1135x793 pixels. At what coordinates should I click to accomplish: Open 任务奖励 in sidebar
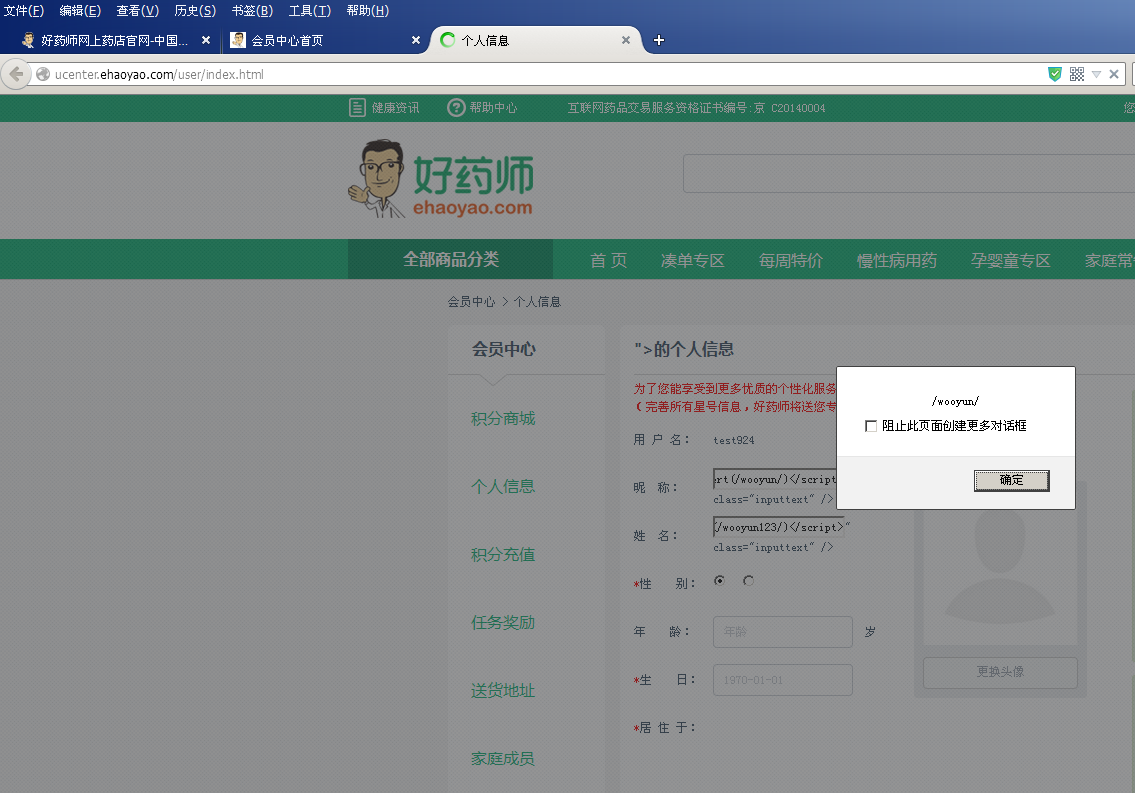click(503, 622)
